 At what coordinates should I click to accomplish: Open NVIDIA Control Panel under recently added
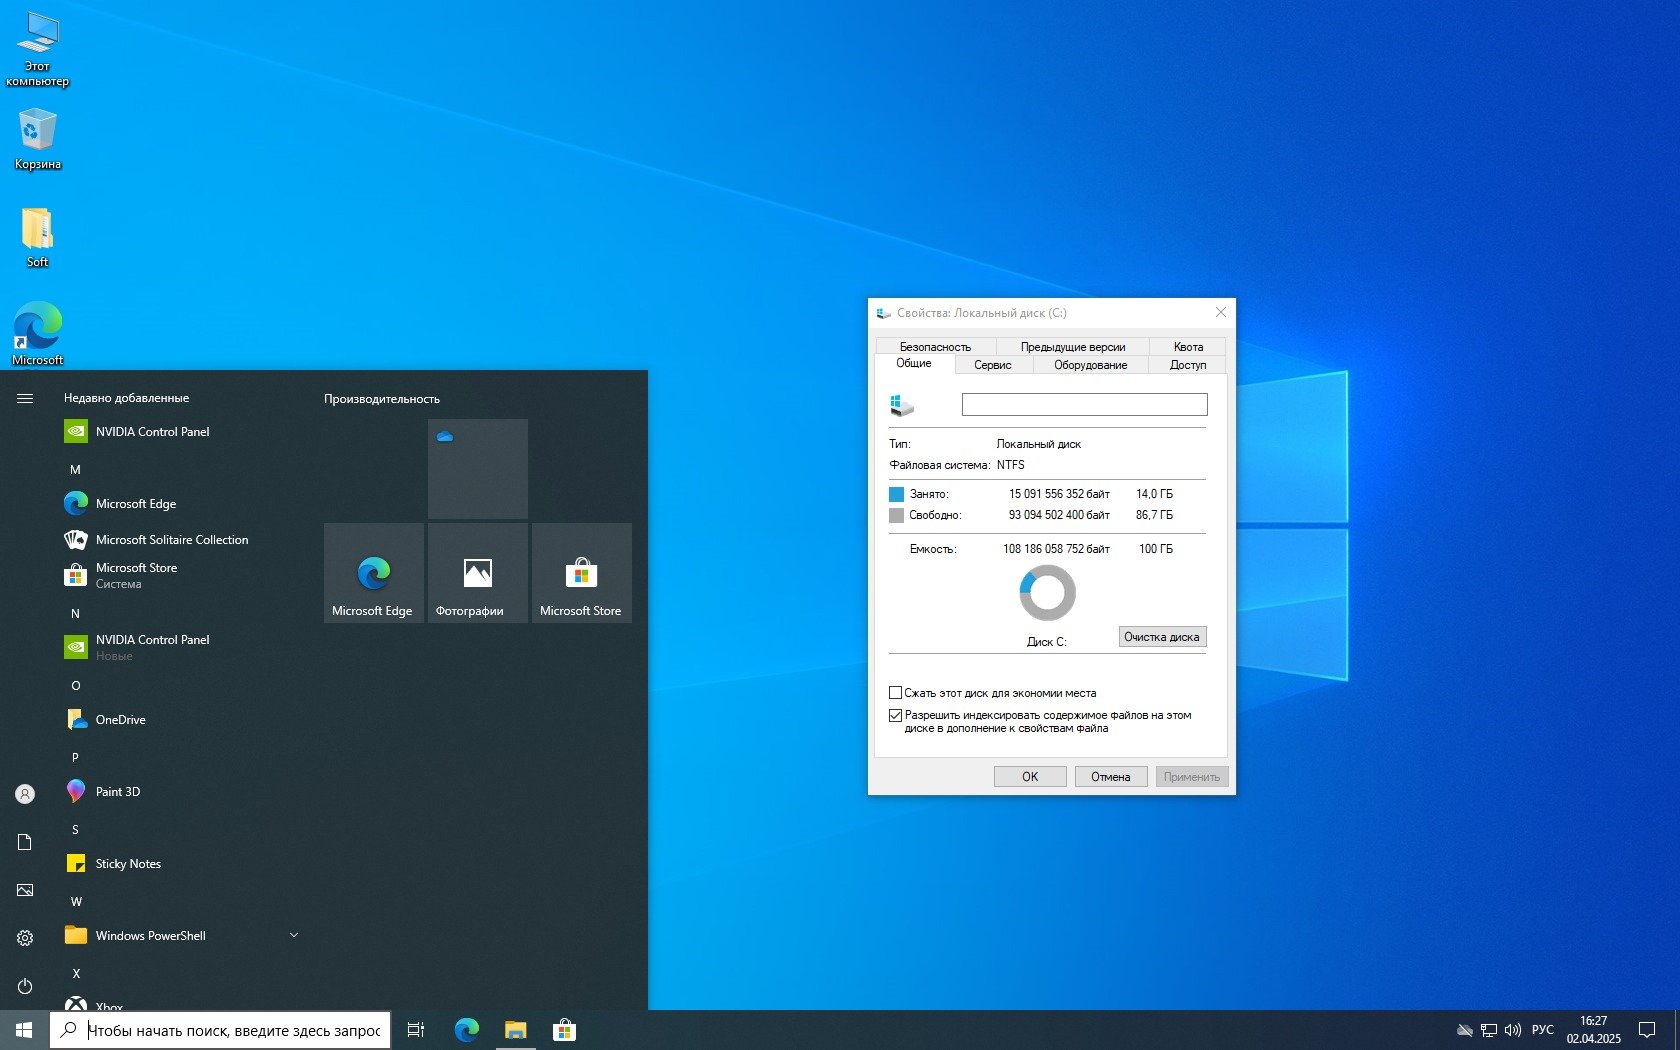(x=152, y=432)
